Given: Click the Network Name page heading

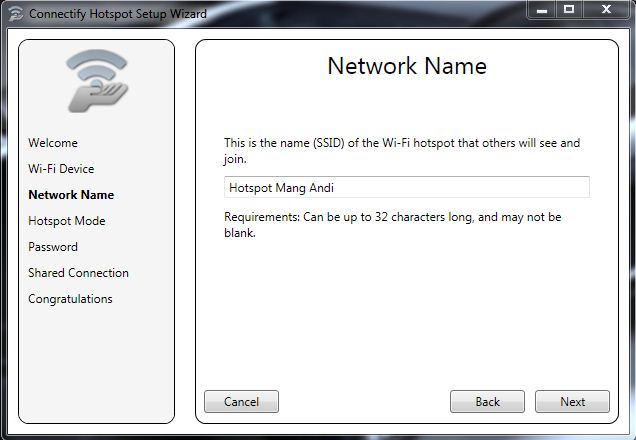Looking at the screenshot, I should pyautogui.click(x=407, y=66).
